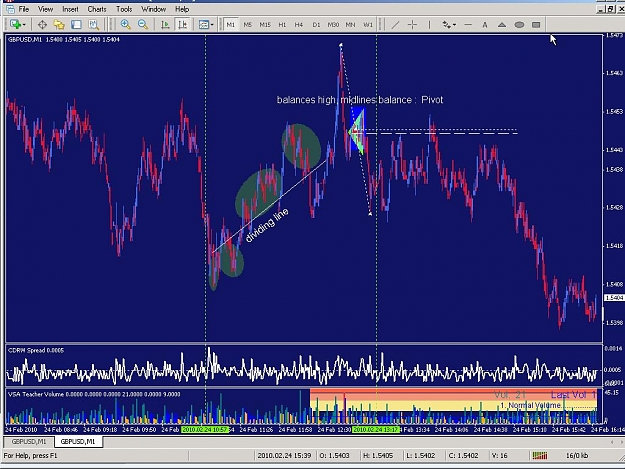
Task: Select the vertical line tool
Action: click(x=429, y=25)
